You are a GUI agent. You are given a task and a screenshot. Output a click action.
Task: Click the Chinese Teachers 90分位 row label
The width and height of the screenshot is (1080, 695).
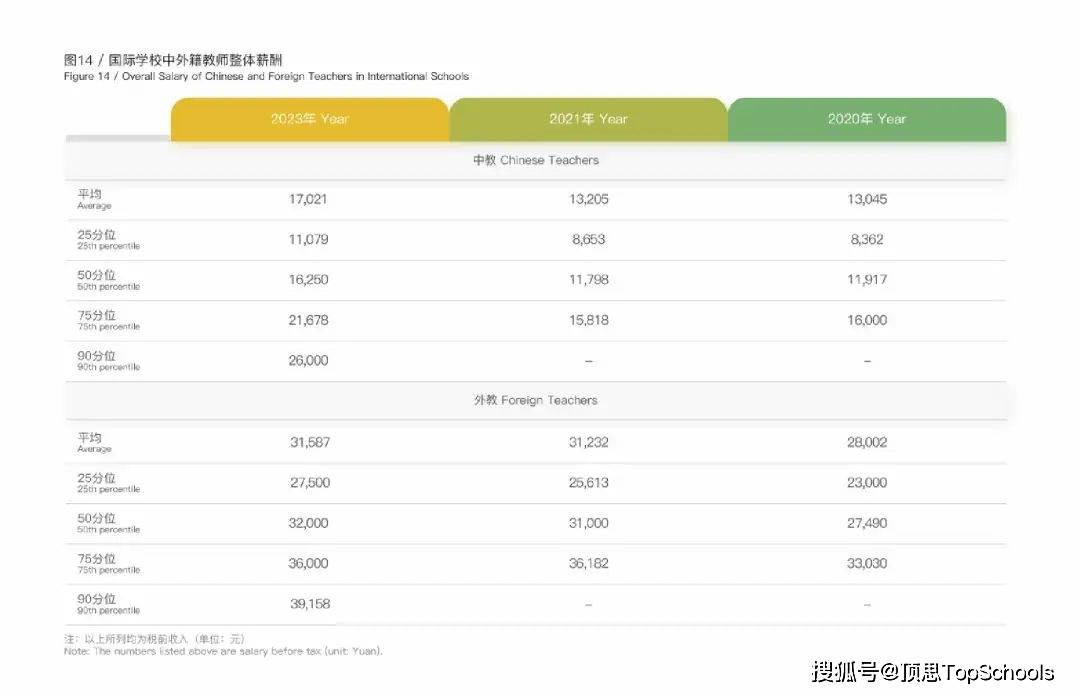[108, 360]
